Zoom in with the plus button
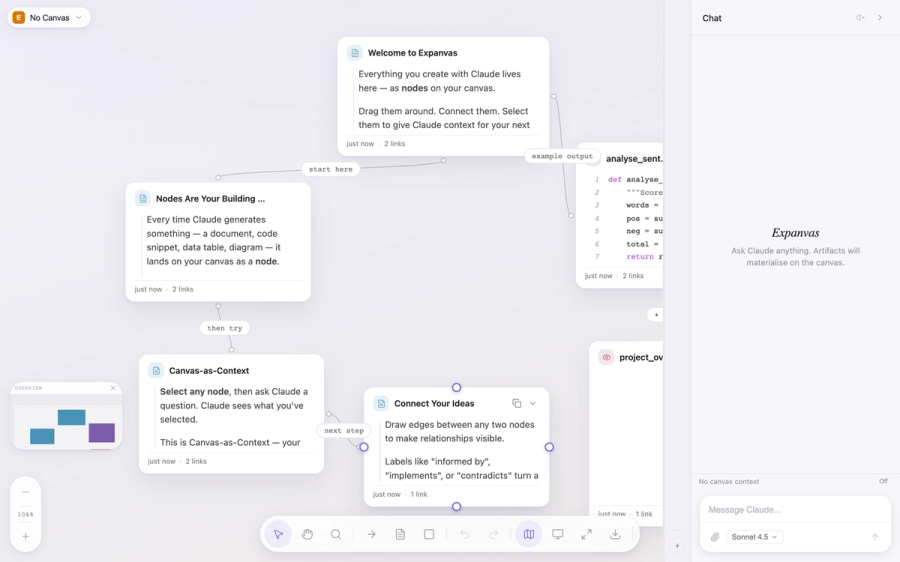The image size is (900, 562). point(25,536)
